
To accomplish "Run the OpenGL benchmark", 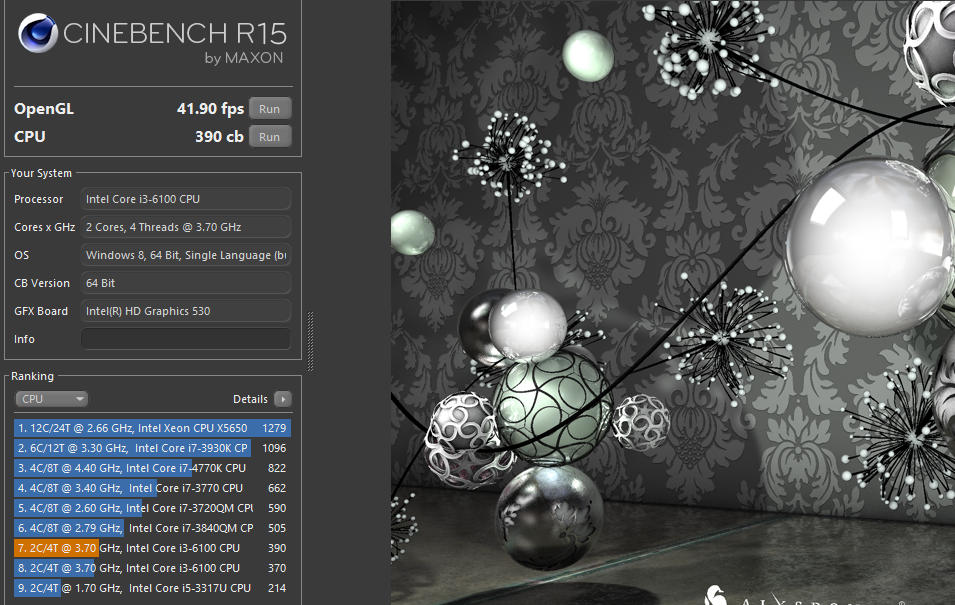I will [x=270, y=109].
